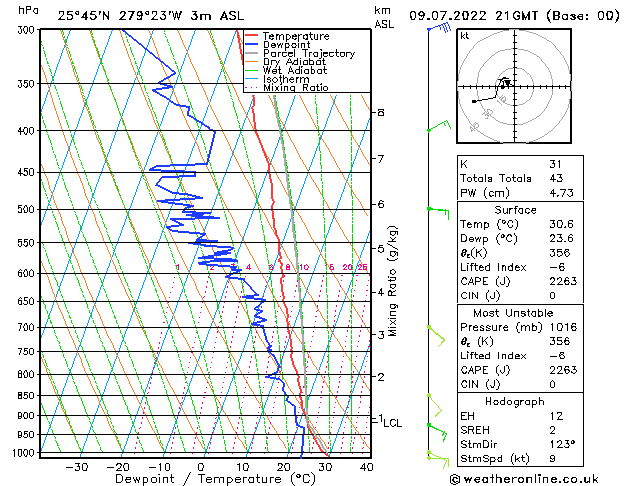Screen dimensions: 629x486
Task: Click the 'LCL' marker label
Action: 392,423
